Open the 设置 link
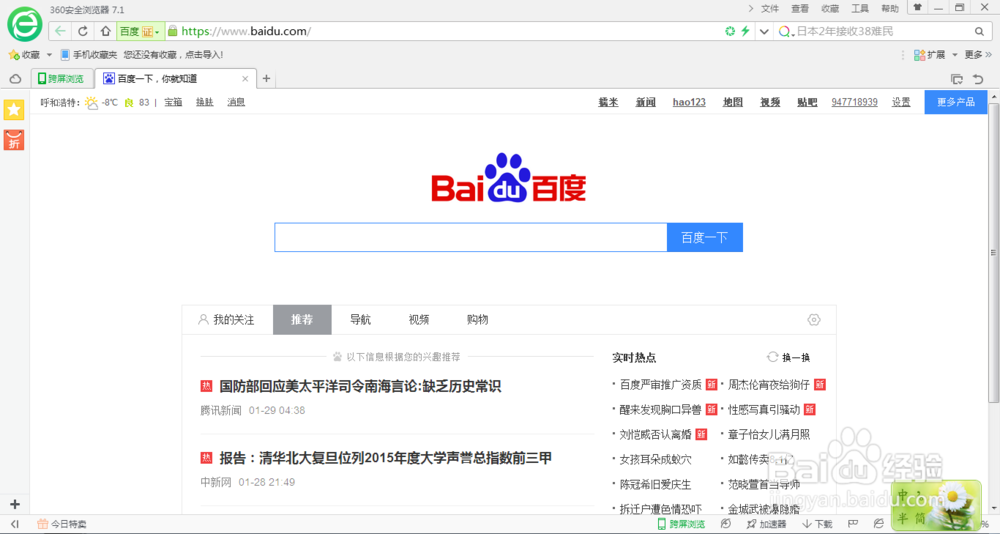The width and height of the screenshot is (1000, 534). click(901, 102)
